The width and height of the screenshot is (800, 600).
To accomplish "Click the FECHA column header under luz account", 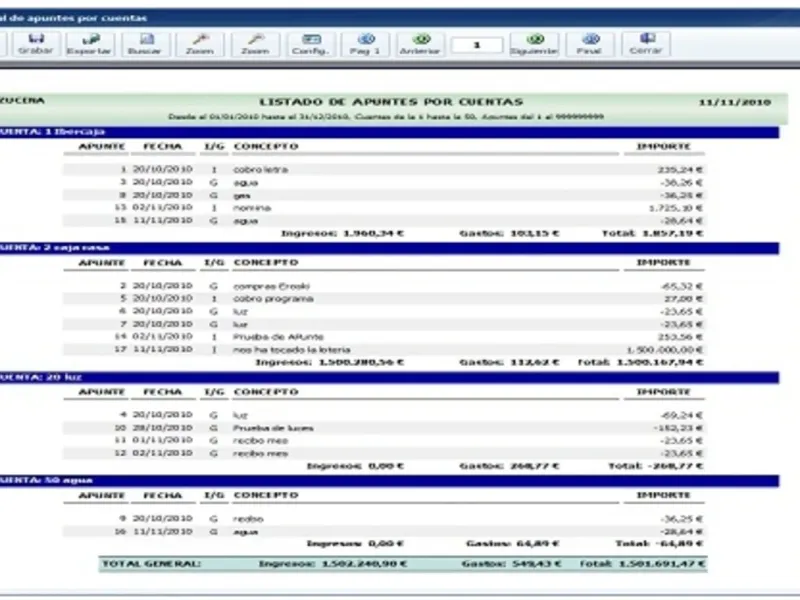I will tap(163, 392).
